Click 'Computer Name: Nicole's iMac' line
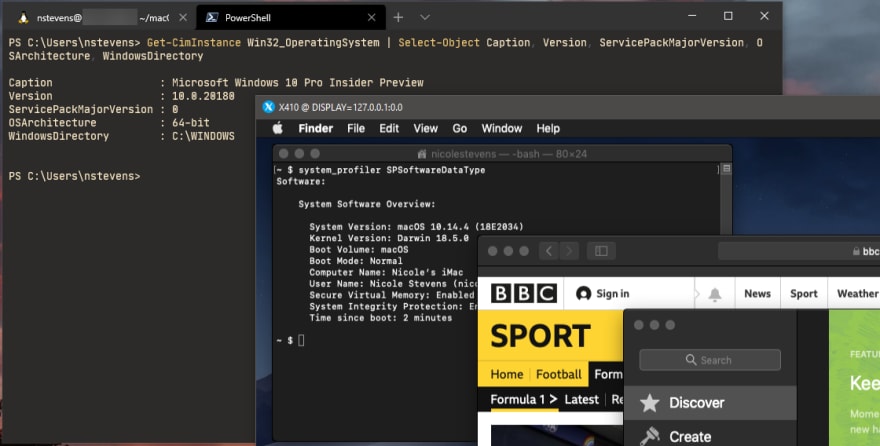Image resolution: width=880 pixels, height=446 pixels. click(386, 272)
